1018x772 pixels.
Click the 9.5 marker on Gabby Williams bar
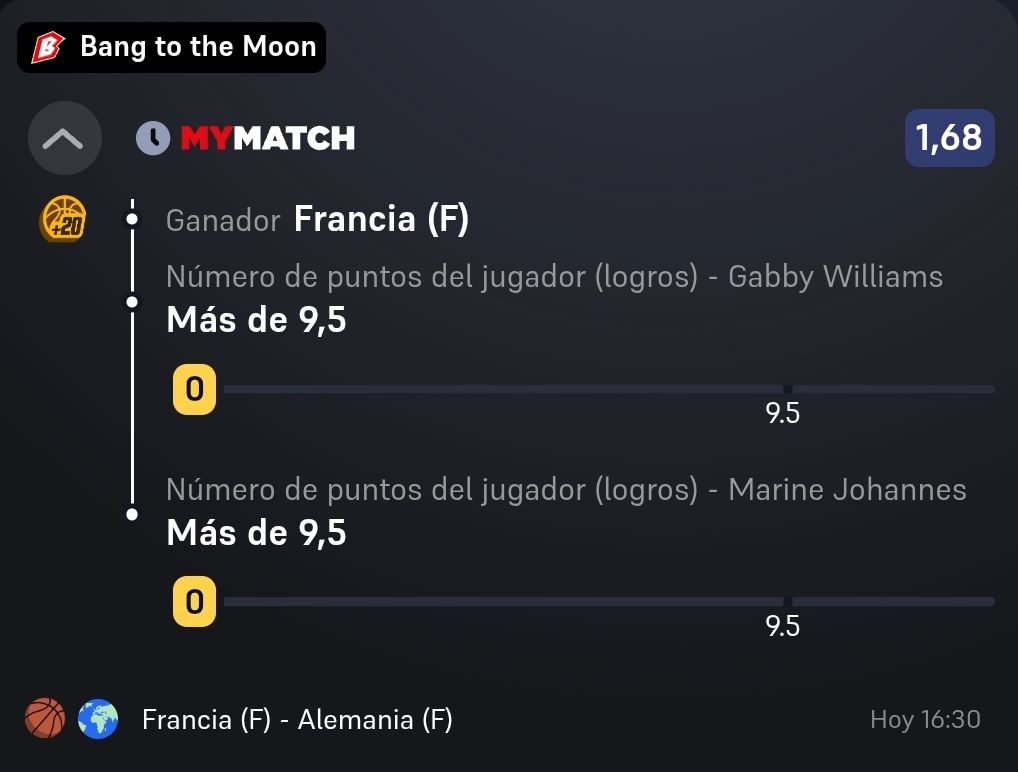click(782, 413)
